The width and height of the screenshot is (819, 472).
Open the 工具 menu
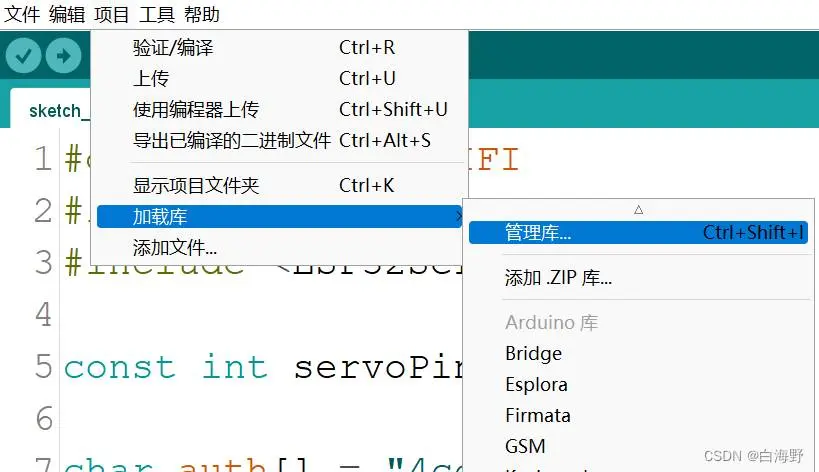click(157, 14)
